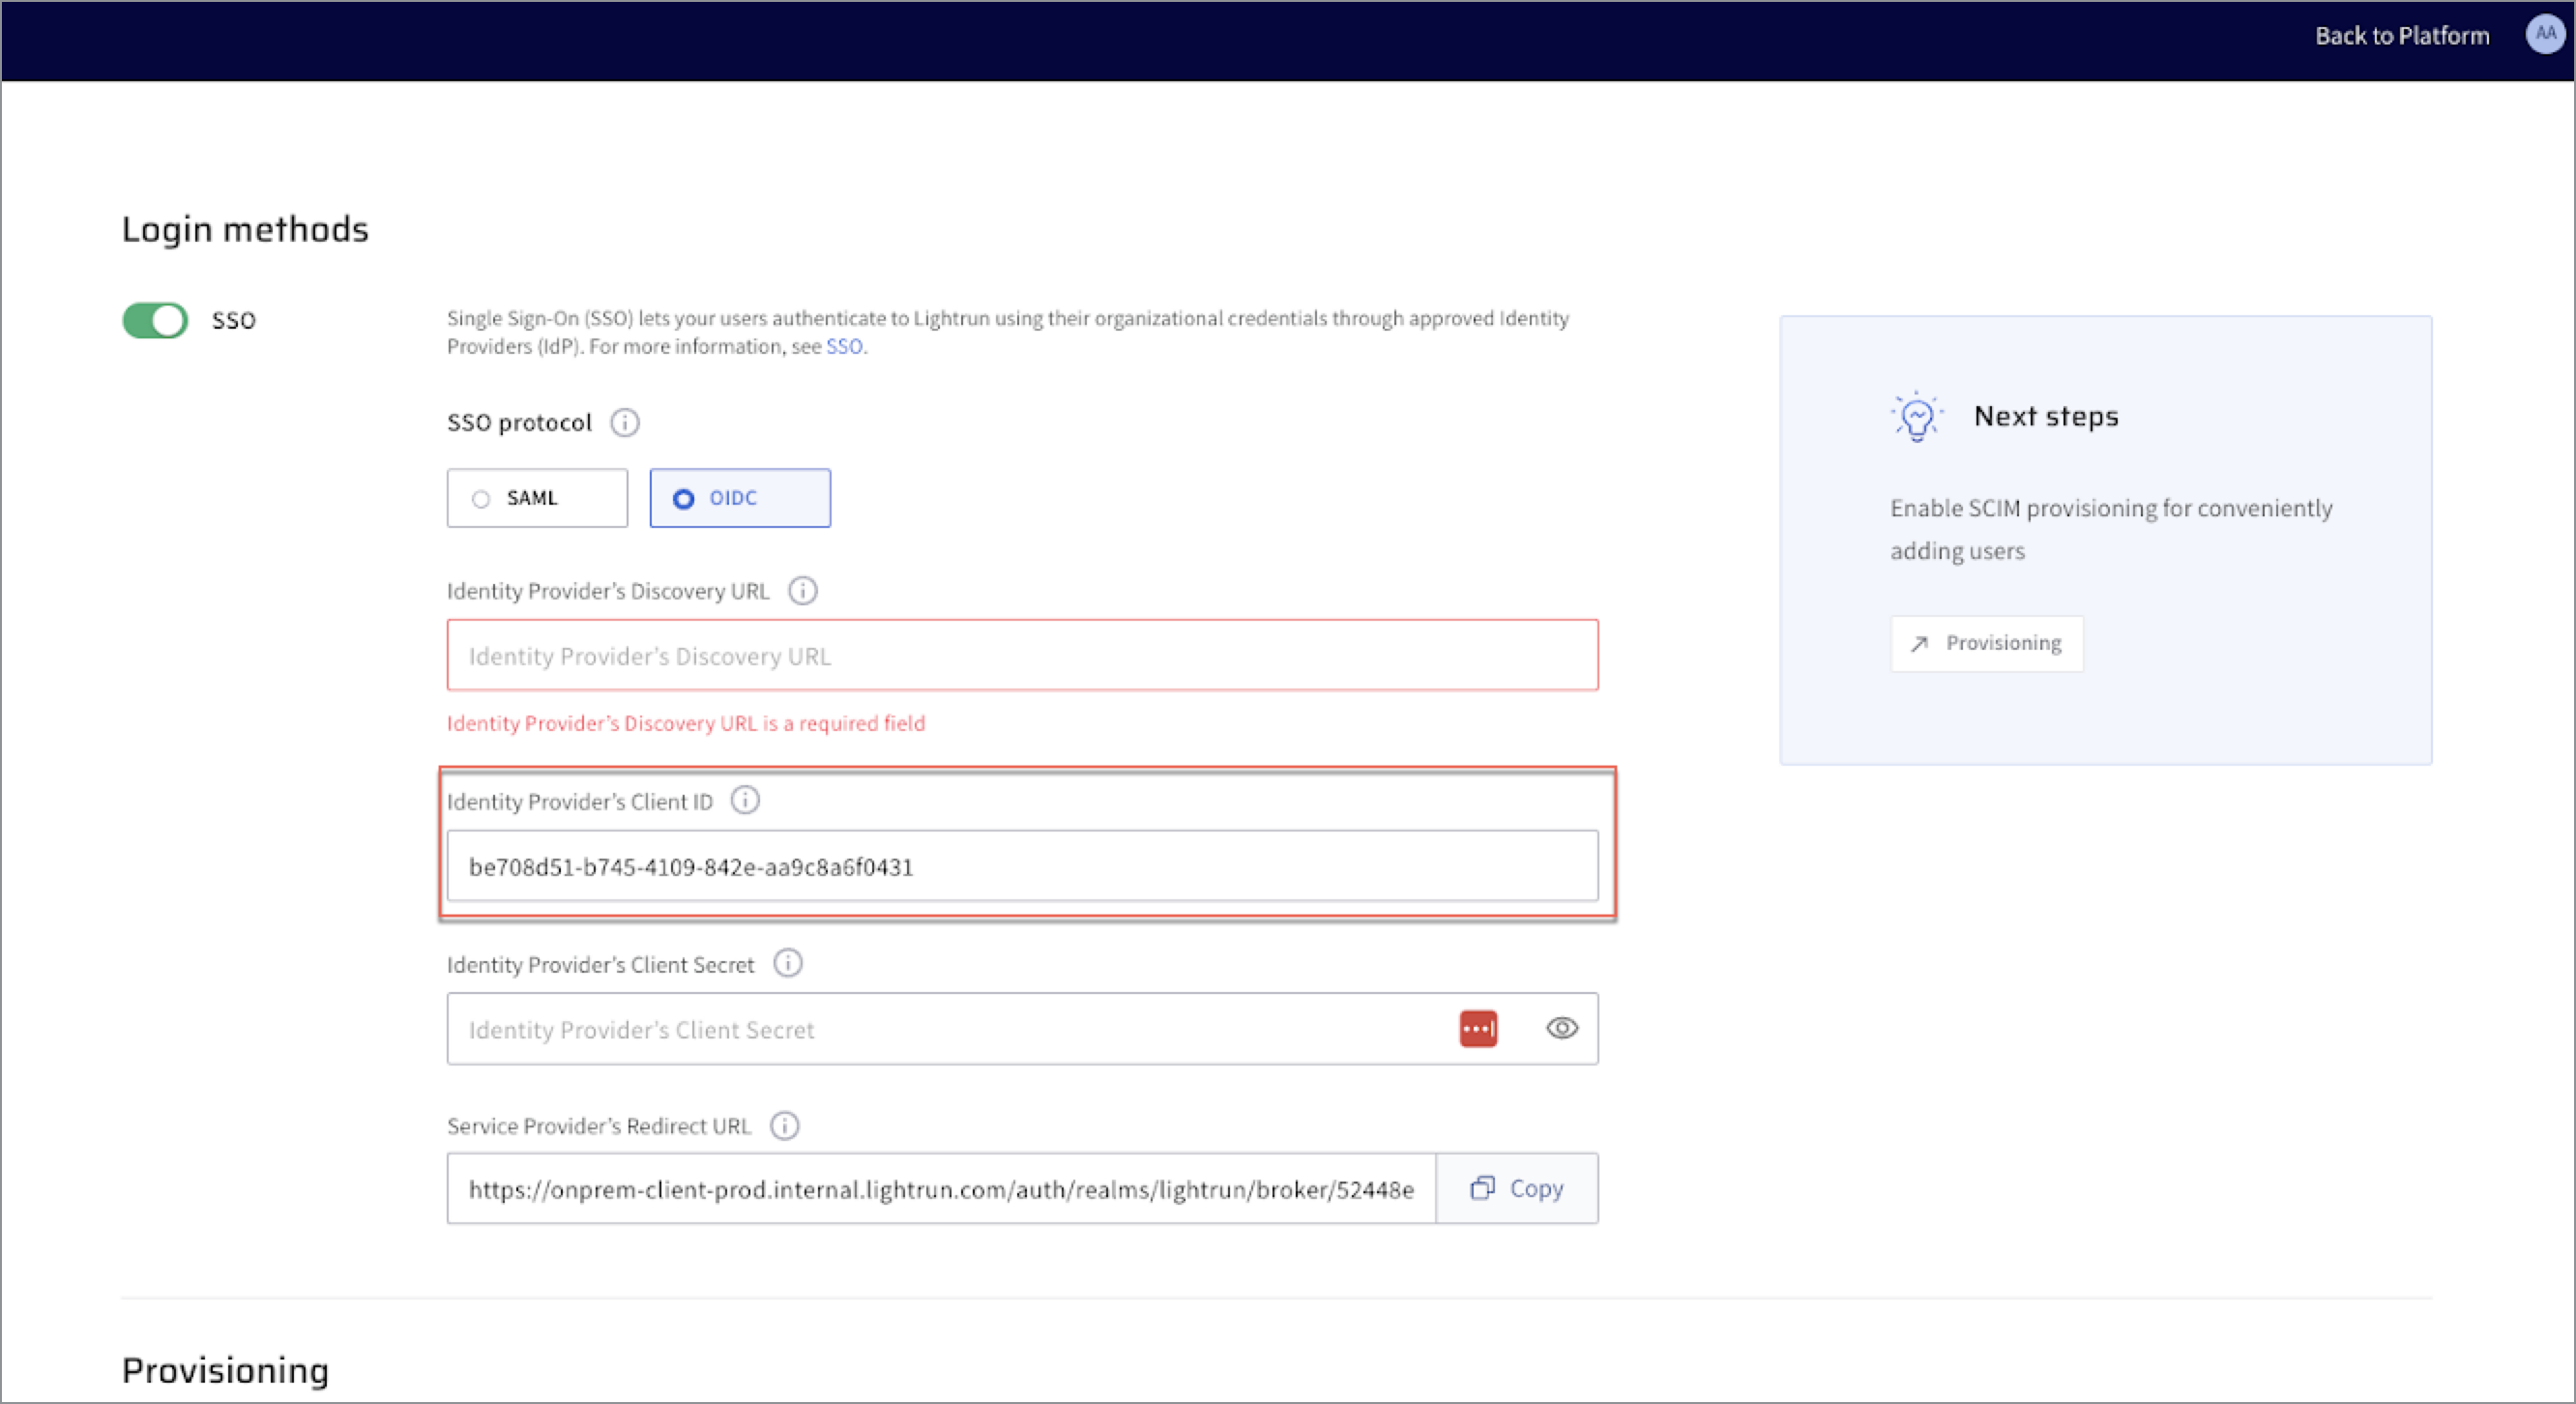Open the SSO documentation link

(x=843, y=346)
